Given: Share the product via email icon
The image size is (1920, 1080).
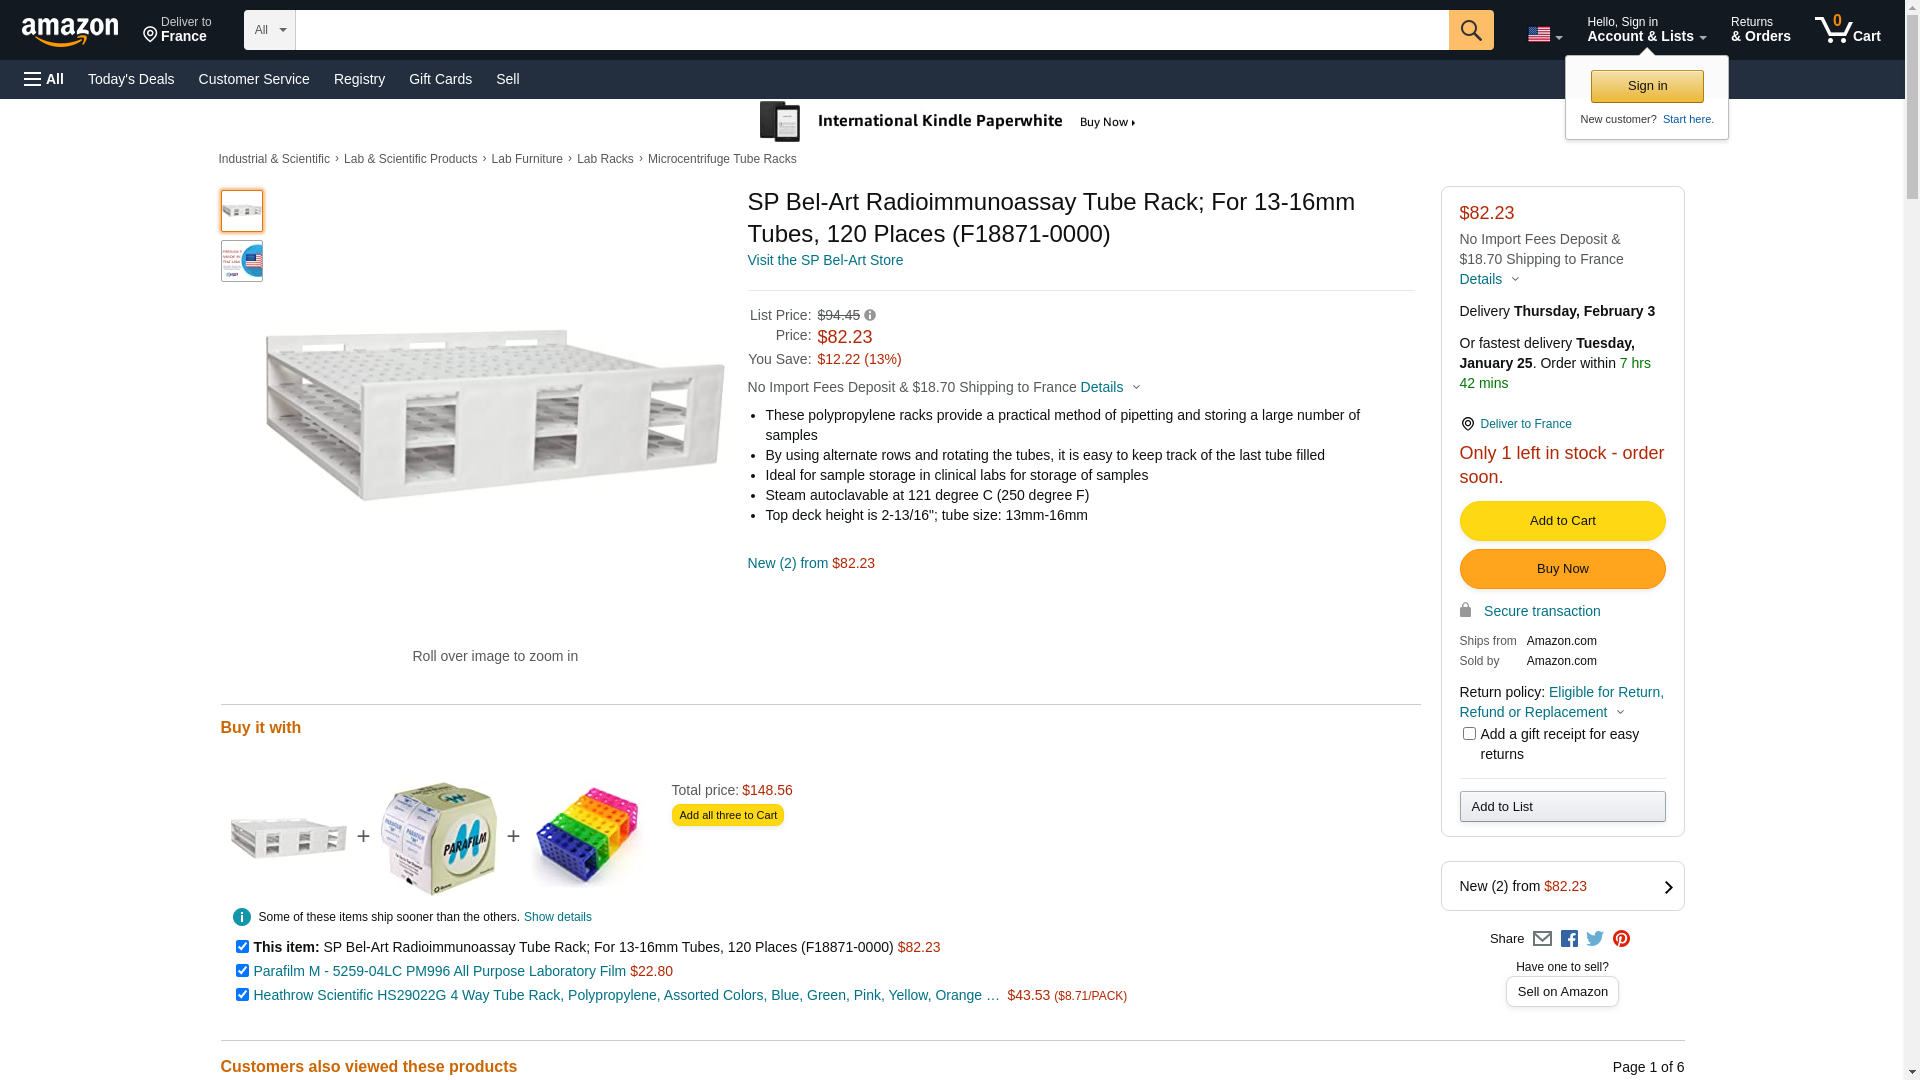Looking at the screenshot, I should point(1542,939).
